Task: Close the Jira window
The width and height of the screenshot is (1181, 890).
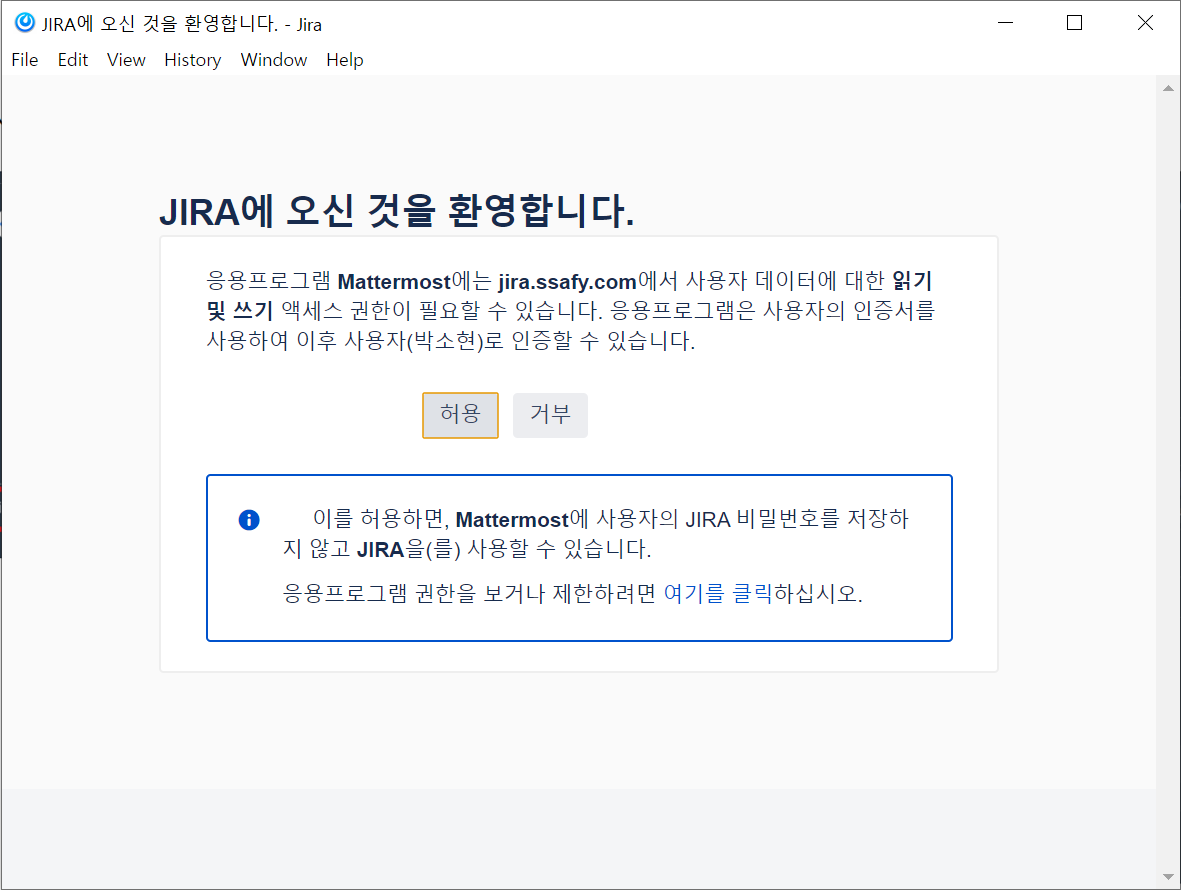Action: pyautogui.click(x=1145, y=23)
